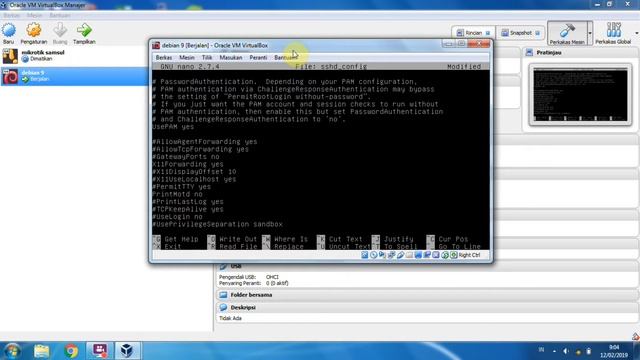Switch to the Snapshot tab
The width and height of the screenshot is (640, 360).
(x=520, y=33)
